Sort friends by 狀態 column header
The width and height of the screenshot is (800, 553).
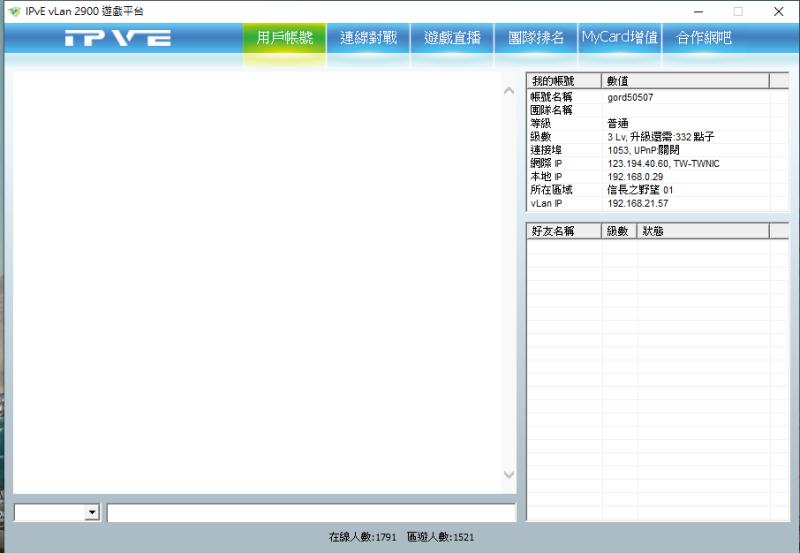click(703, 231)
